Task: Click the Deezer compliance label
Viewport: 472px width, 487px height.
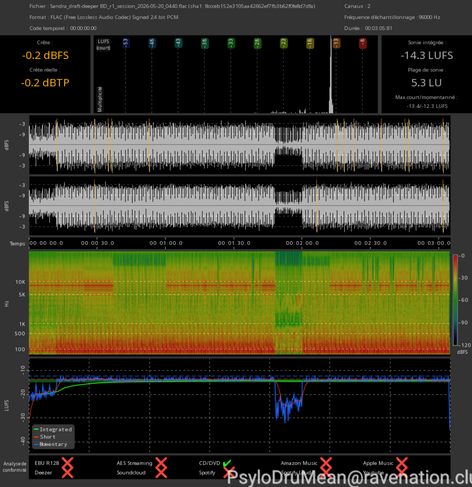Action: pos(43,473)
